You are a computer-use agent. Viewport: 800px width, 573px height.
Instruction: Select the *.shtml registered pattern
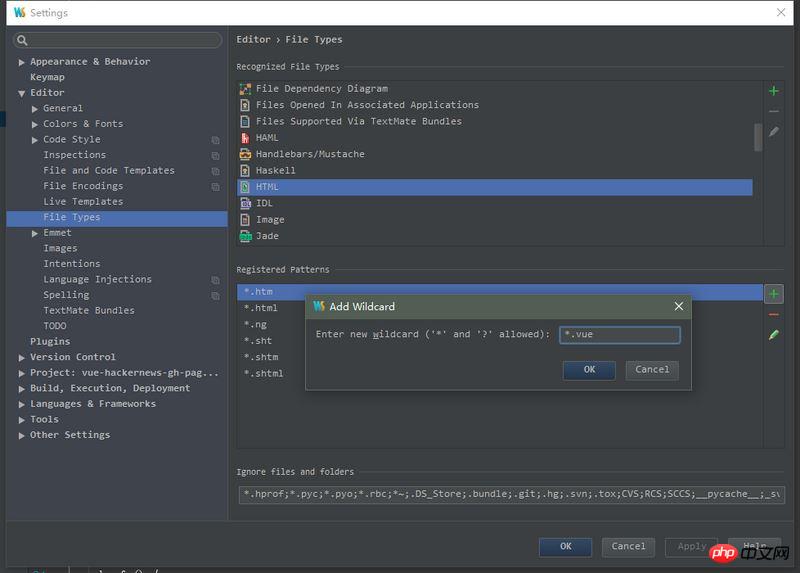[x=263, y=373]
